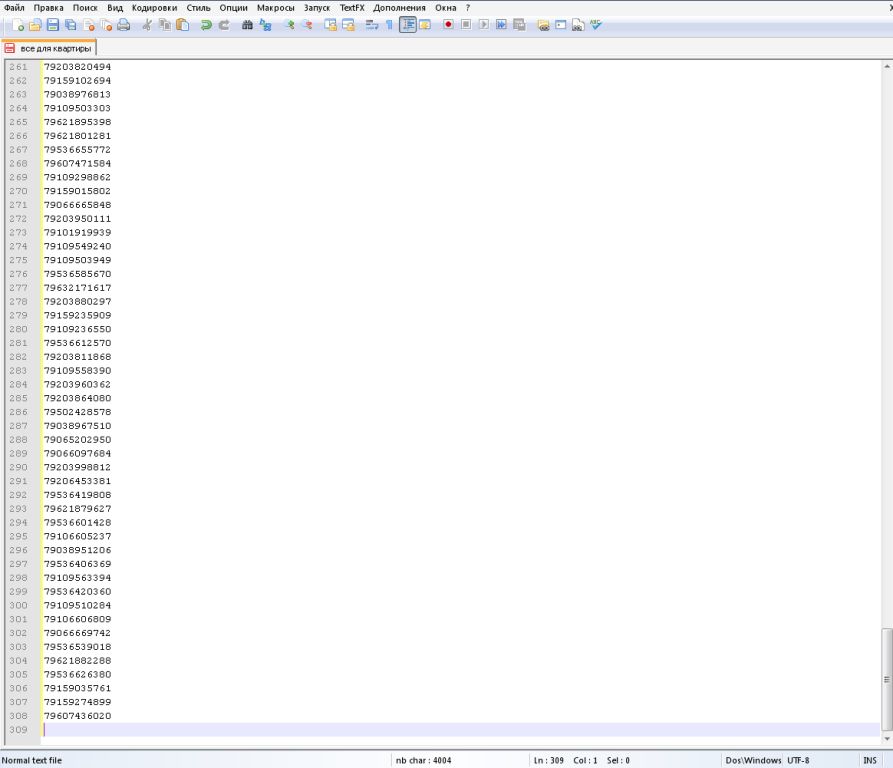Open the Правка menu
The height and width of the screenshot is (768, 893).
pyautogui.click(x=48, y=7)
